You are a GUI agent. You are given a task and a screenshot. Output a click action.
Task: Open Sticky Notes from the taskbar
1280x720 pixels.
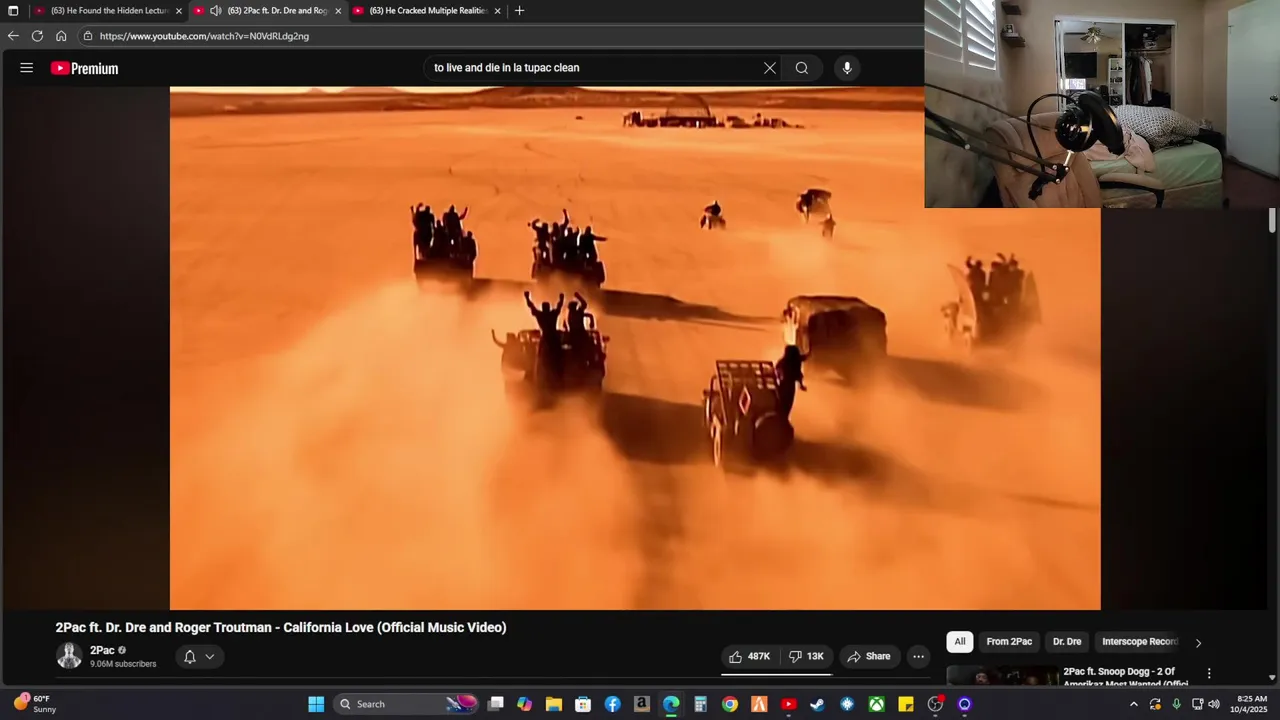[x=905, y=704]
